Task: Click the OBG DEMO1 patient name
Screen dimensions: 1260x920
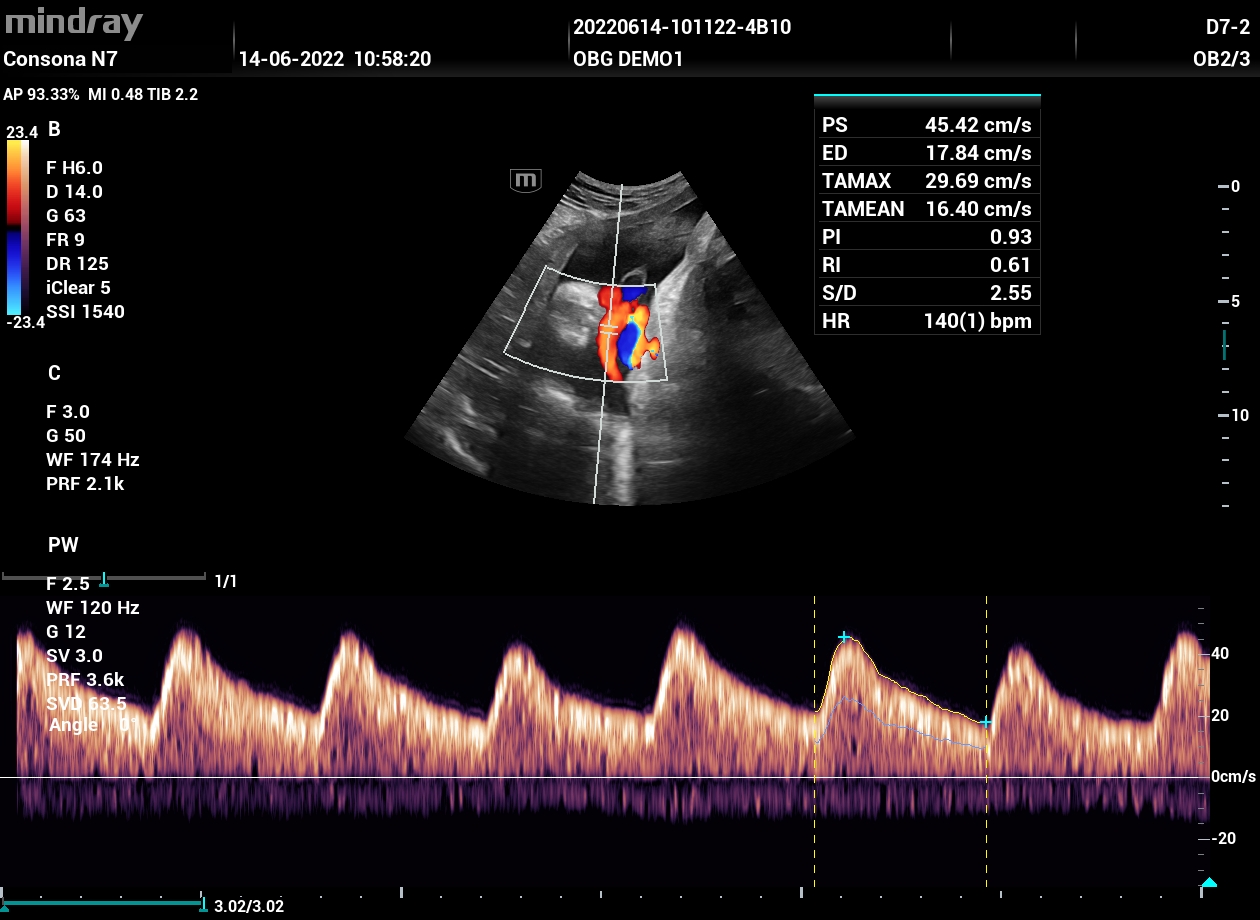Action: pos(628,59)
